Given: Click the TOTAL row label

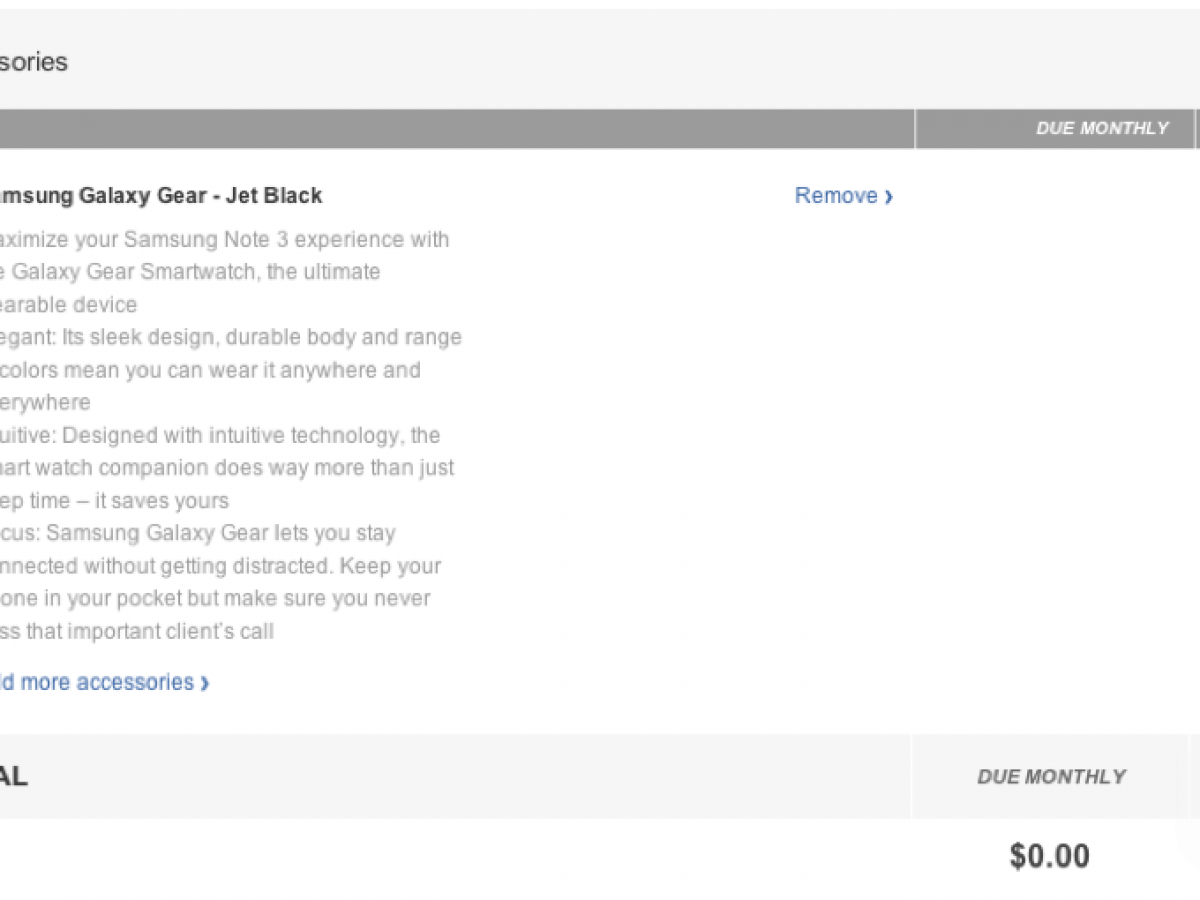Looking at the screenshot, I should 13,777.
